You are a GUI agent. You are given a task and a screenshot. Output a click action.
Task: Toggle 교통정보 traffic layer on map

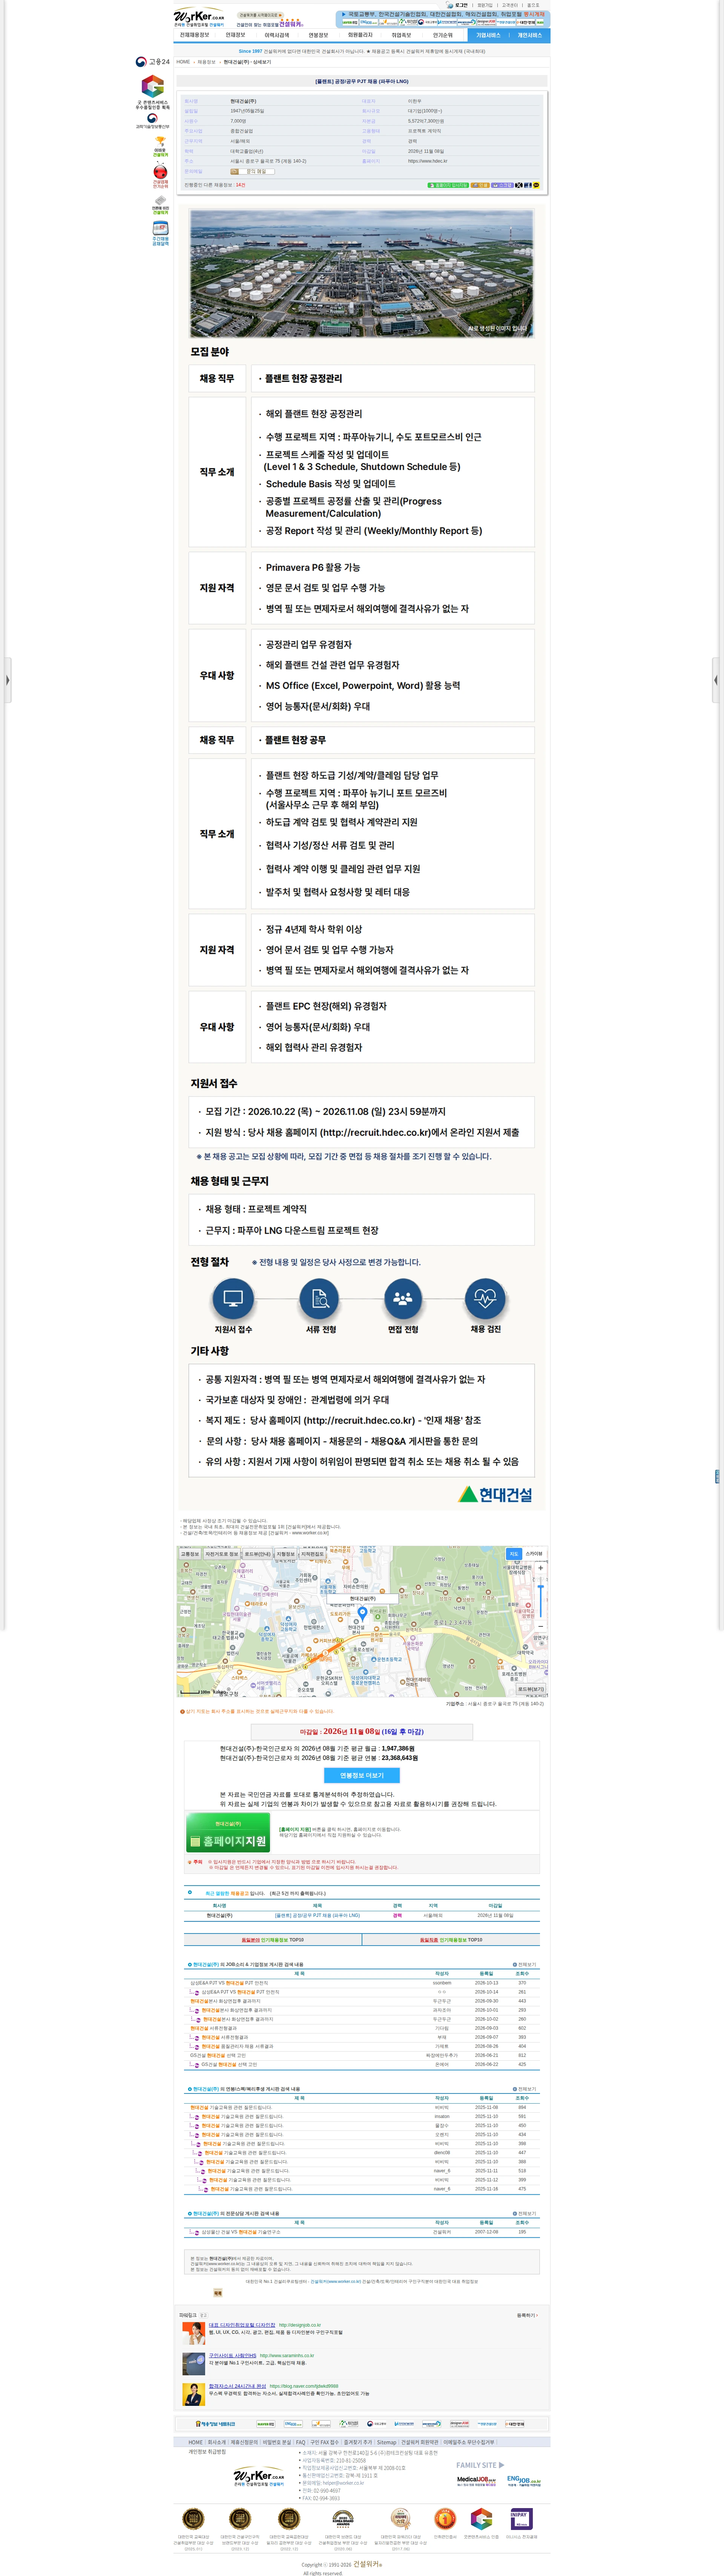point(190,1554)
